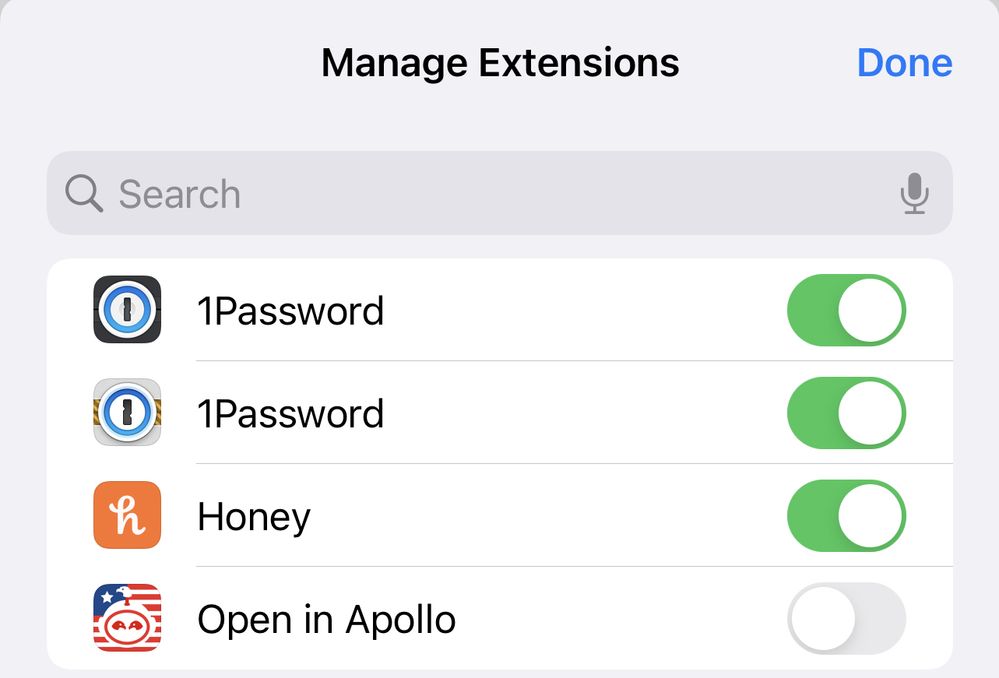Tap the Honey label text
Viewport: 999px width, 678px height.
(254, 517)
